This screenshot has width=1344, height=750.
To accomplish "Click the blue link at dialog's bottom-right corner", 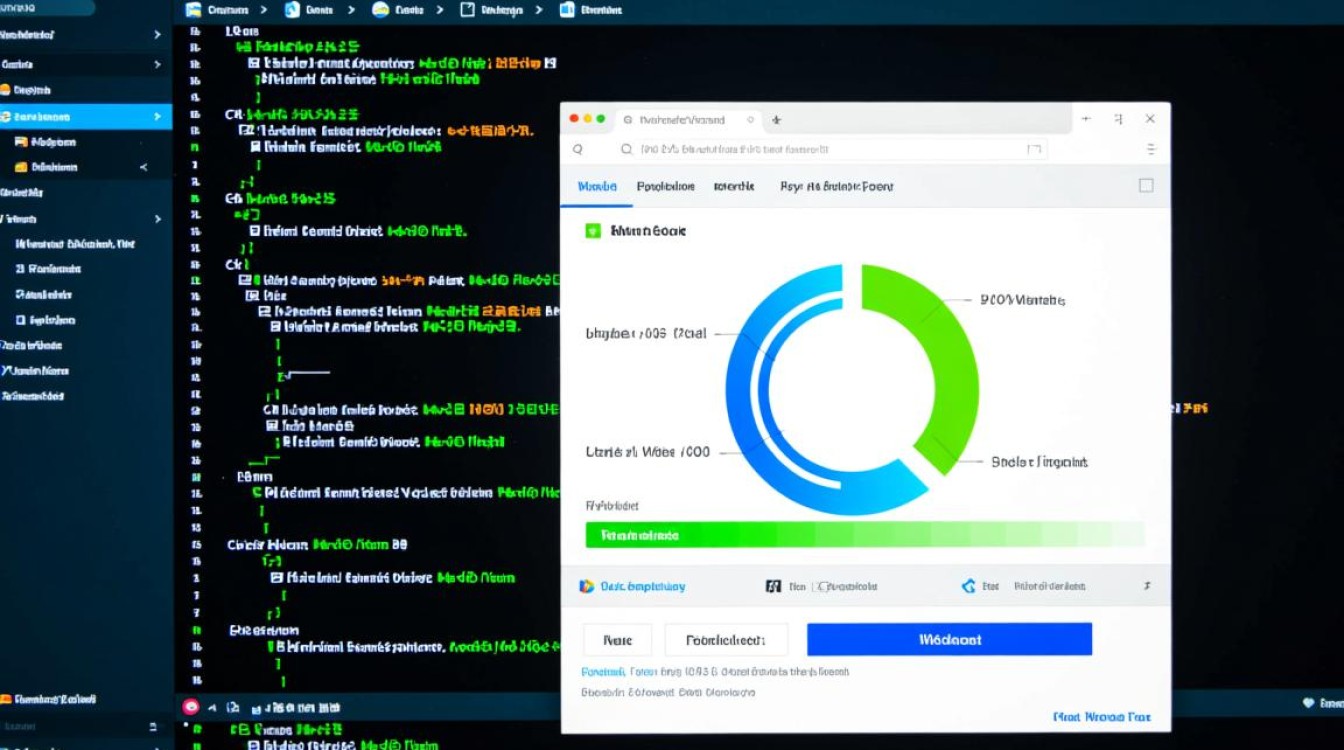I will click(1101, 717).
